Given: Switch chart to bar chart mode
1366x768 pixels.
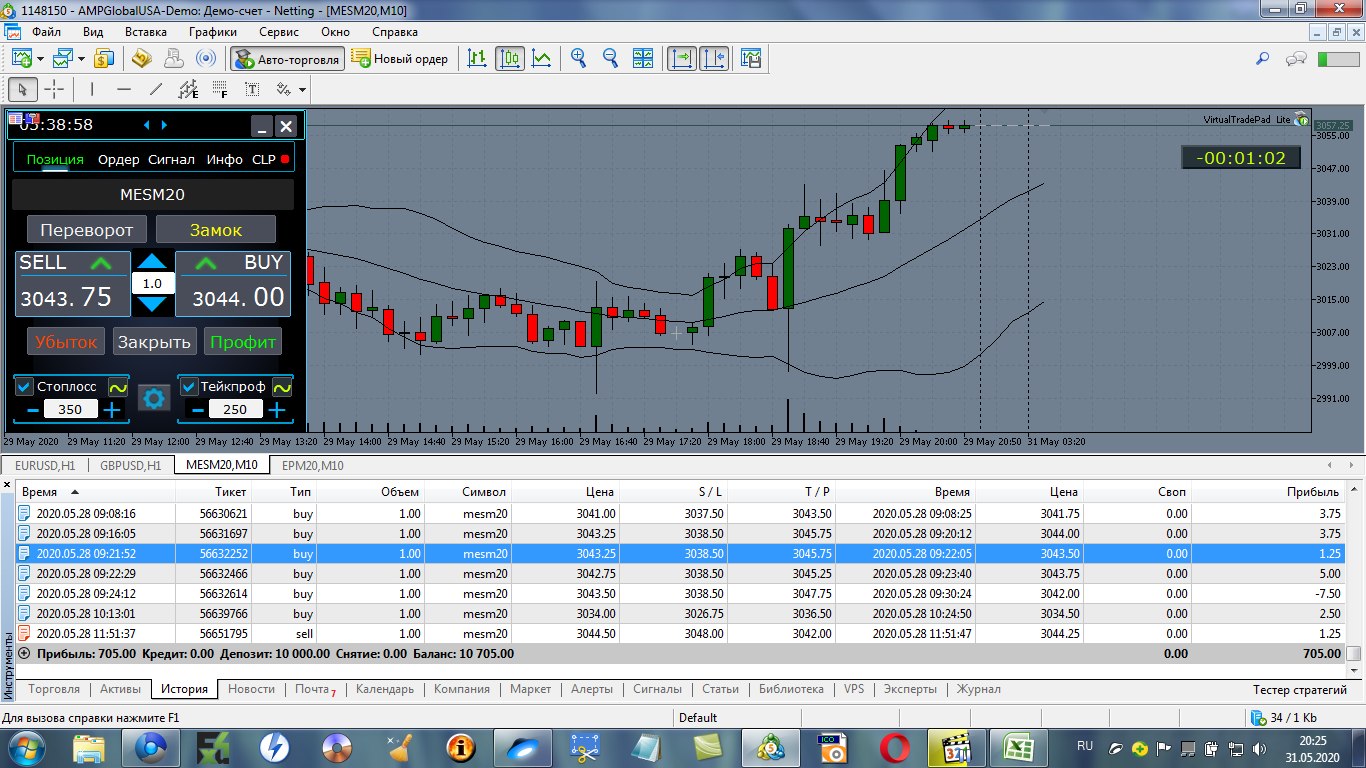Looking at the screenshot, I should [478, 58].
